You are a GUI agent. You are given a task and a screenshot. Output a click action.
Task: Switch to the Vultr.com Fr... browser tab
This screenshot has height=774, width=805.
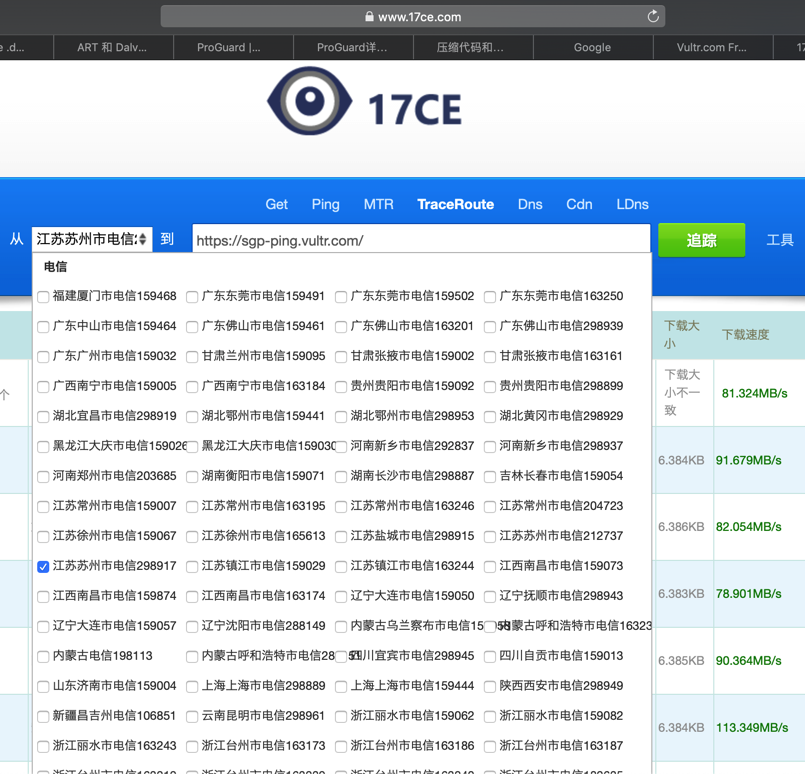click(x=713, y=47)
